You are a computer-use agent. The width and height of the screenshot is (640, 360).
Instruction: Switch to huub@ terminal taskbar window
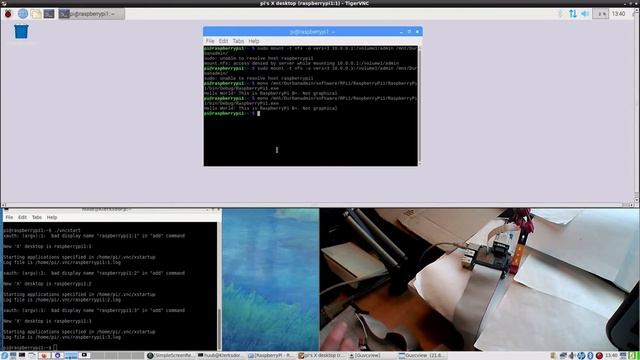[x=221, y=356]
